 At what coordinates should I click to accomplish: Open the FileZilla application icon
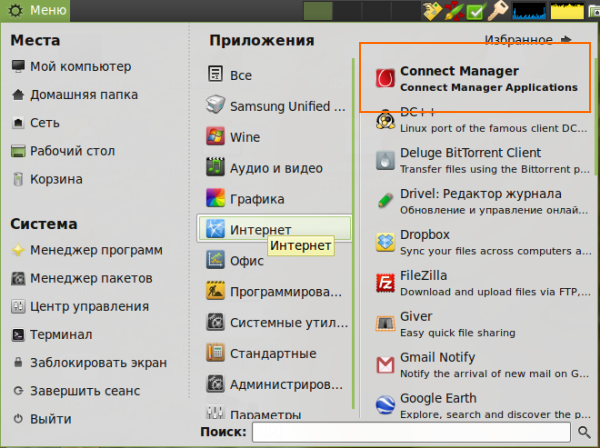pos(386,283)
